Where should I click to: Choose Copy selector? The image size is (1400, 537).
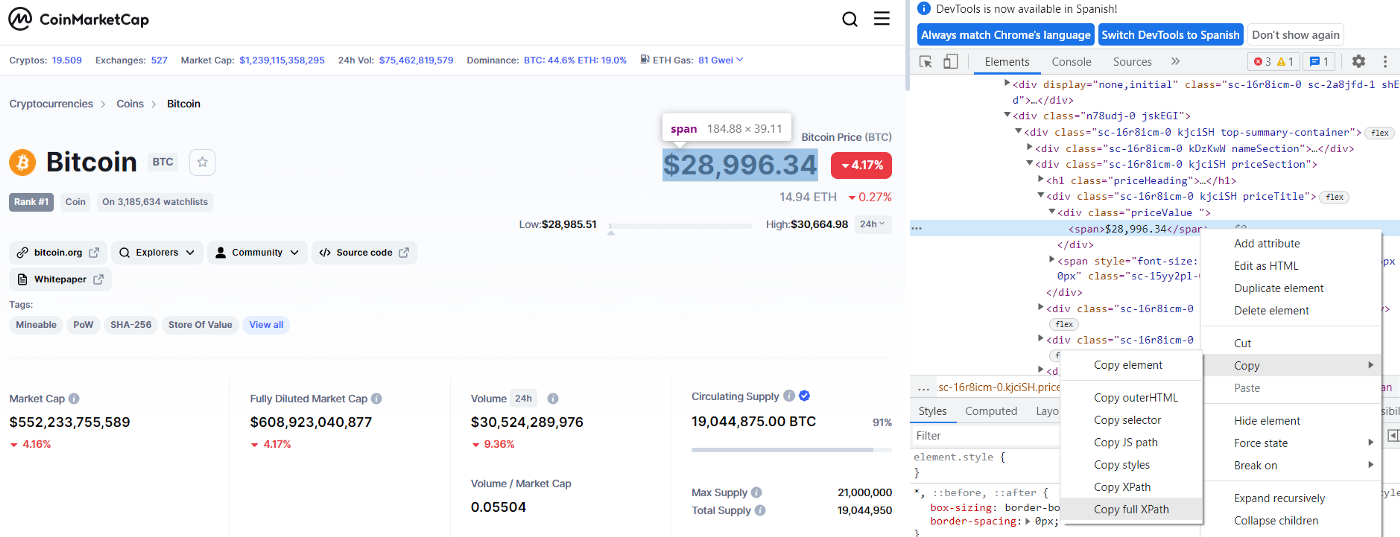1131,420
